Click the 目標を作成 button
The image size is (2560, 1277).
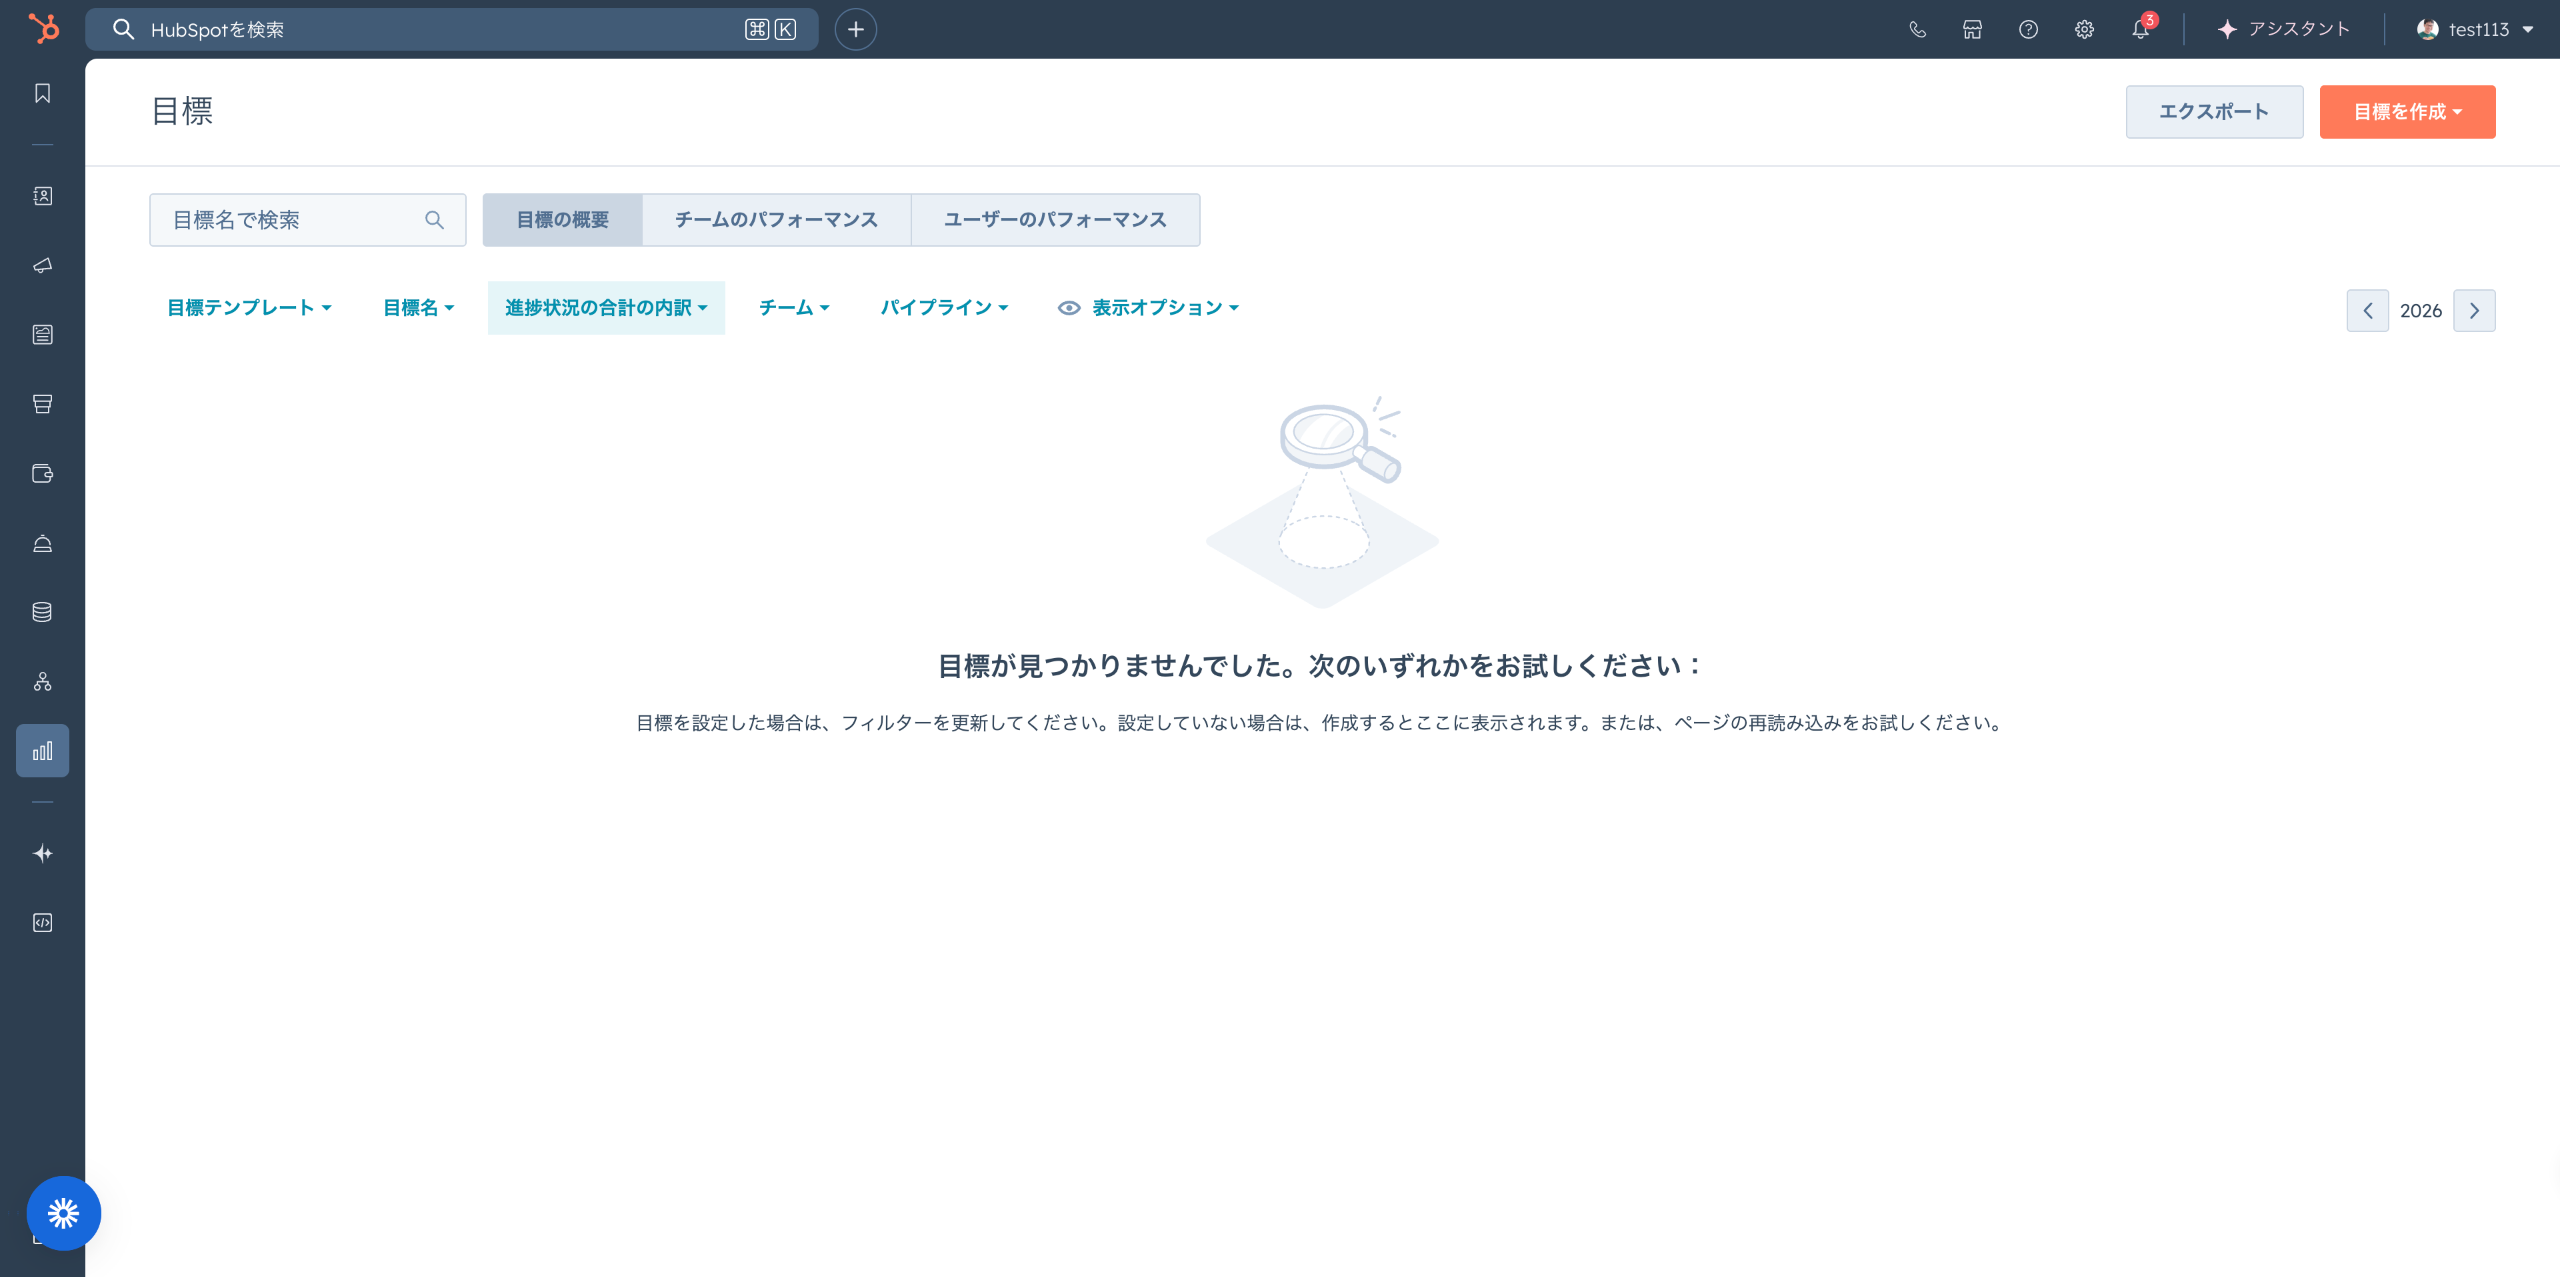pos(2407,112)
